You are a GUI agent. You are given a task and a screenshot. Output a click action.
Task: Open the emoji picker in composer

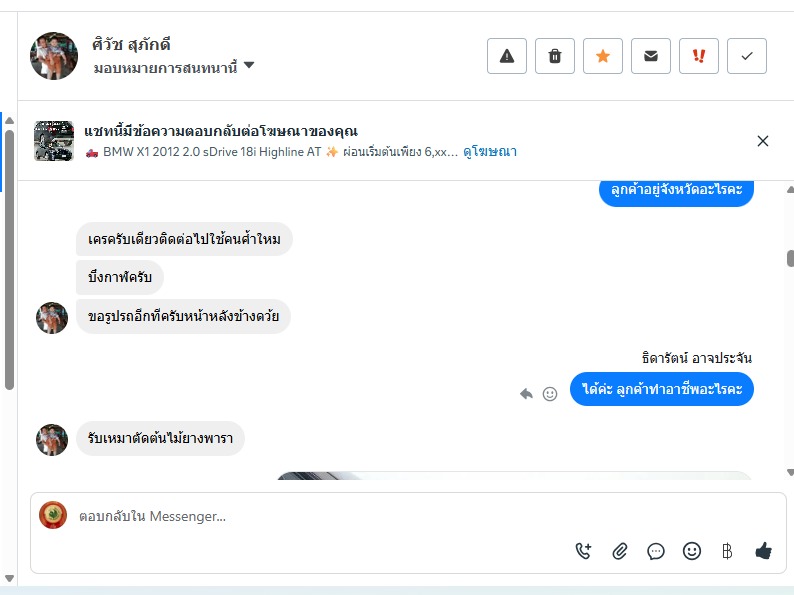tap(692, 550)
